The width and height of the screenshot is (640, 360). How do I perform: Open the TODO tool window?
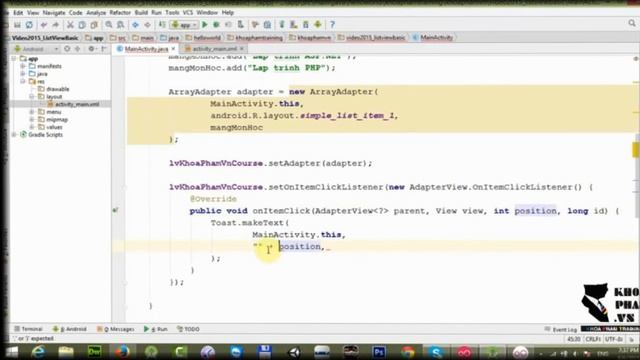(188, 329)
